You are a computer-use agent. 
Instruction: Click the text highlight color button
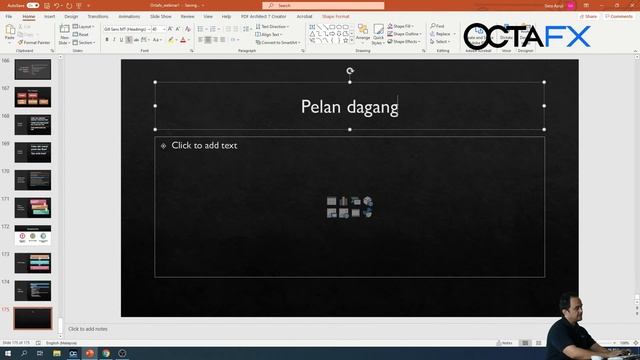pyautogui.click(x=171, y=40)
